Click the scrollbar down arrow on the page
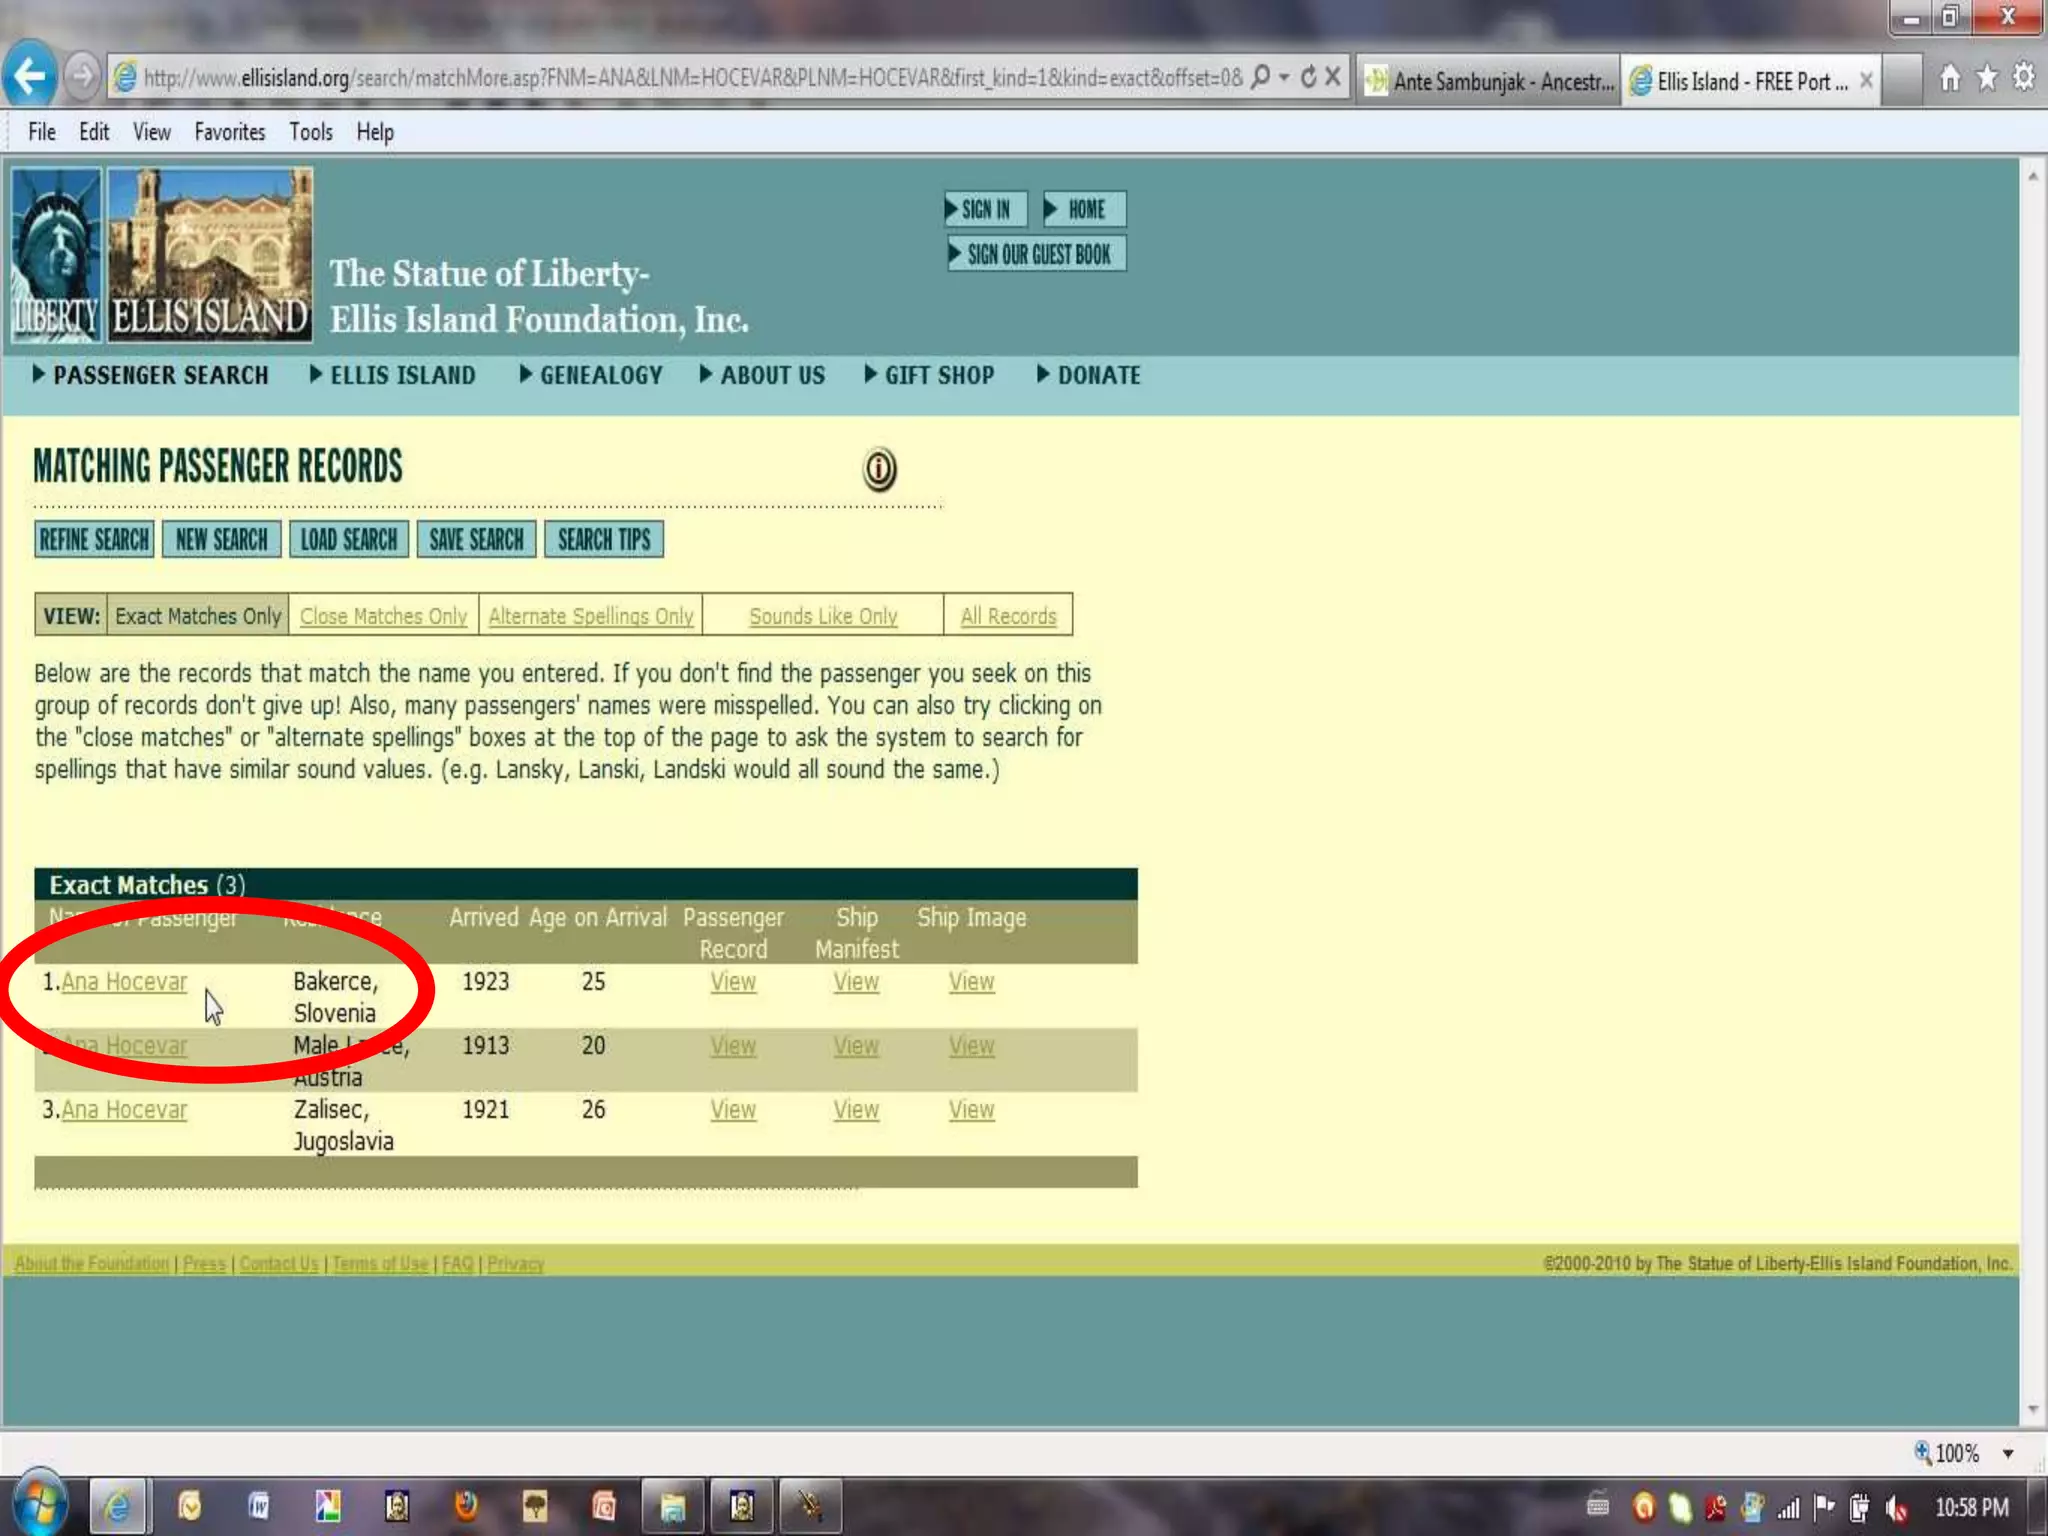 (2033, 1410)
